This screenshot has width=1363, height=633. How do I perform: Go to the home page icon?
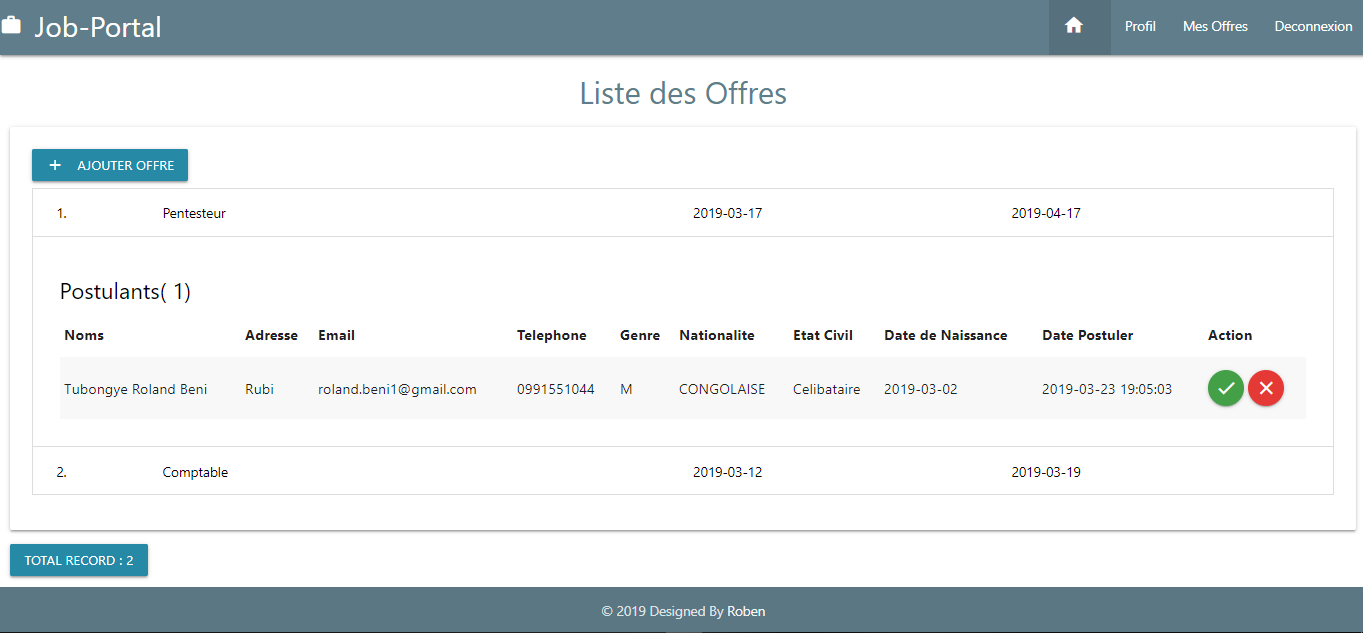tap(1074, 27)
